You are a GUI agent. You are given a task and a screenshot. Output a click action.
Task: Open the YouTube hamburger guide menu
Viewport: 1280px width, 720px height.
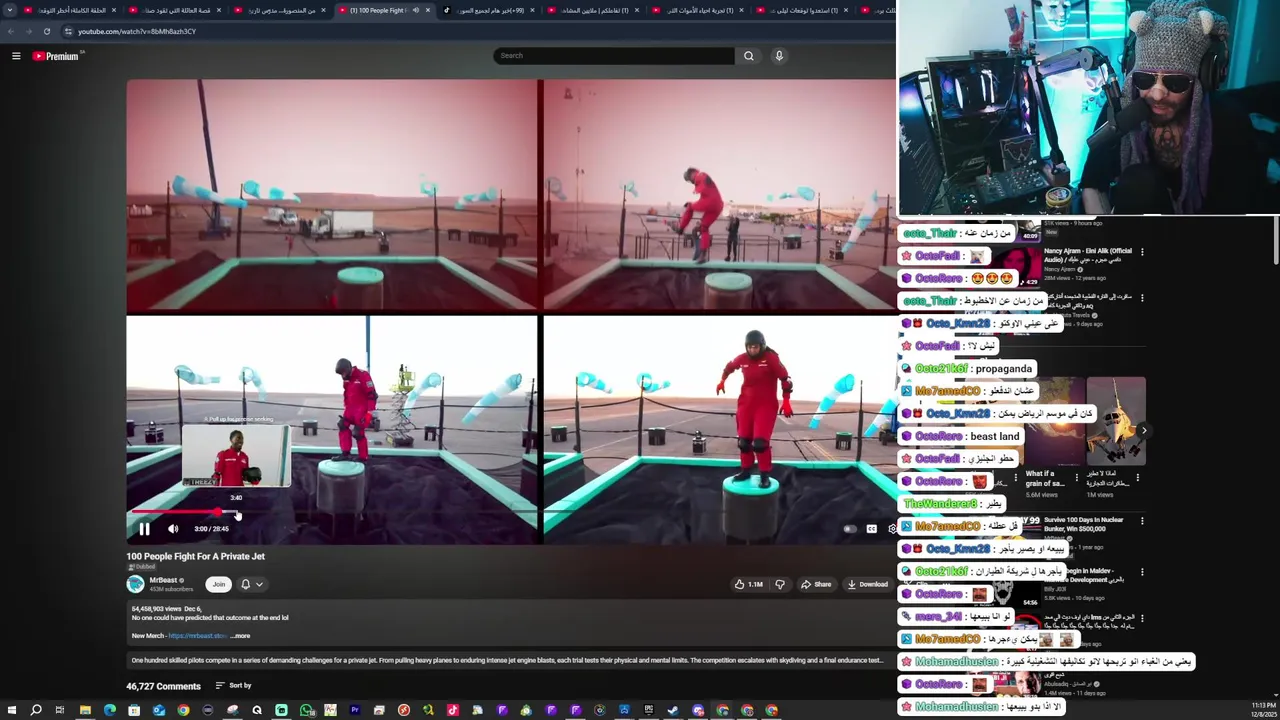(x=16, y=56)
